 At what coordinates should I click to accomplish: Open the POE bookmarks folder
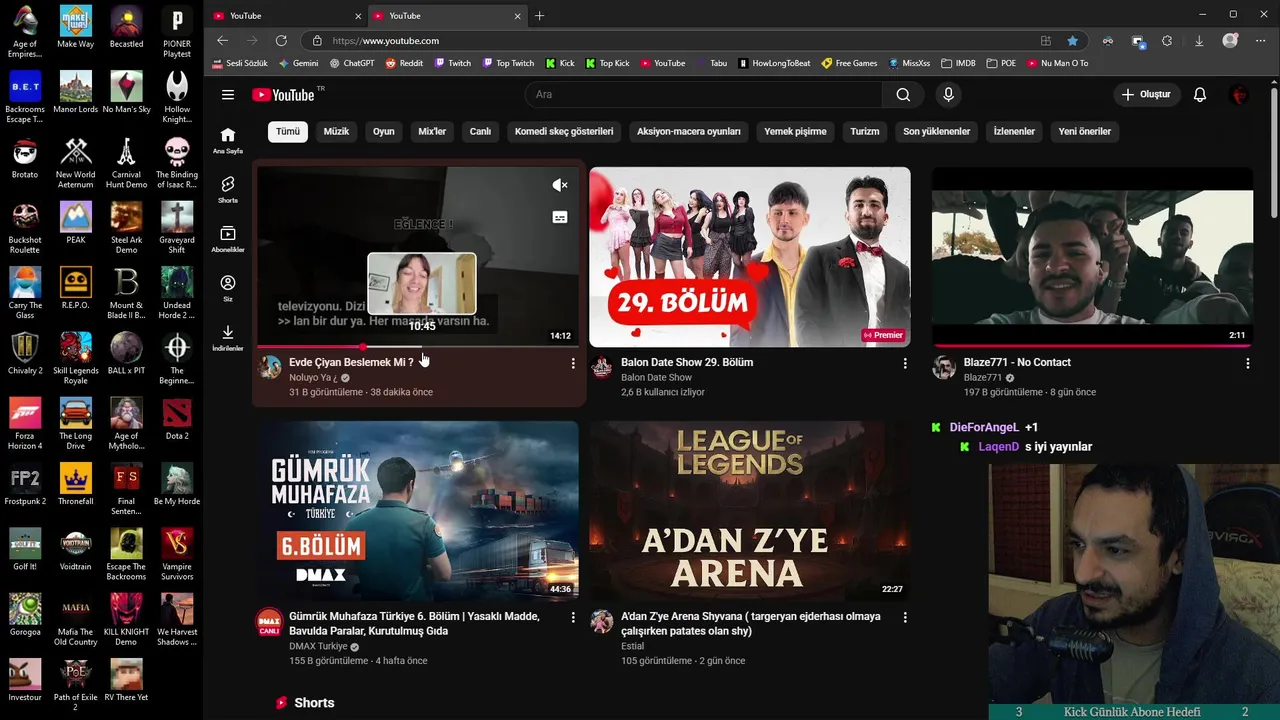tap(1001, 63)
